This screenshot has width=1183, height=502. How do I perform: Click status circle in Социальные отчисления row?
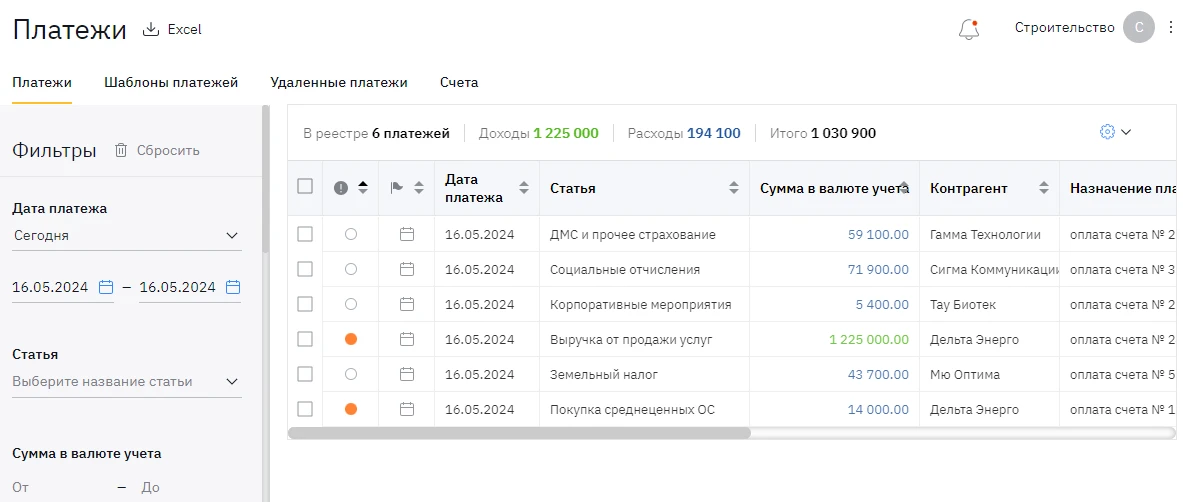351,269
